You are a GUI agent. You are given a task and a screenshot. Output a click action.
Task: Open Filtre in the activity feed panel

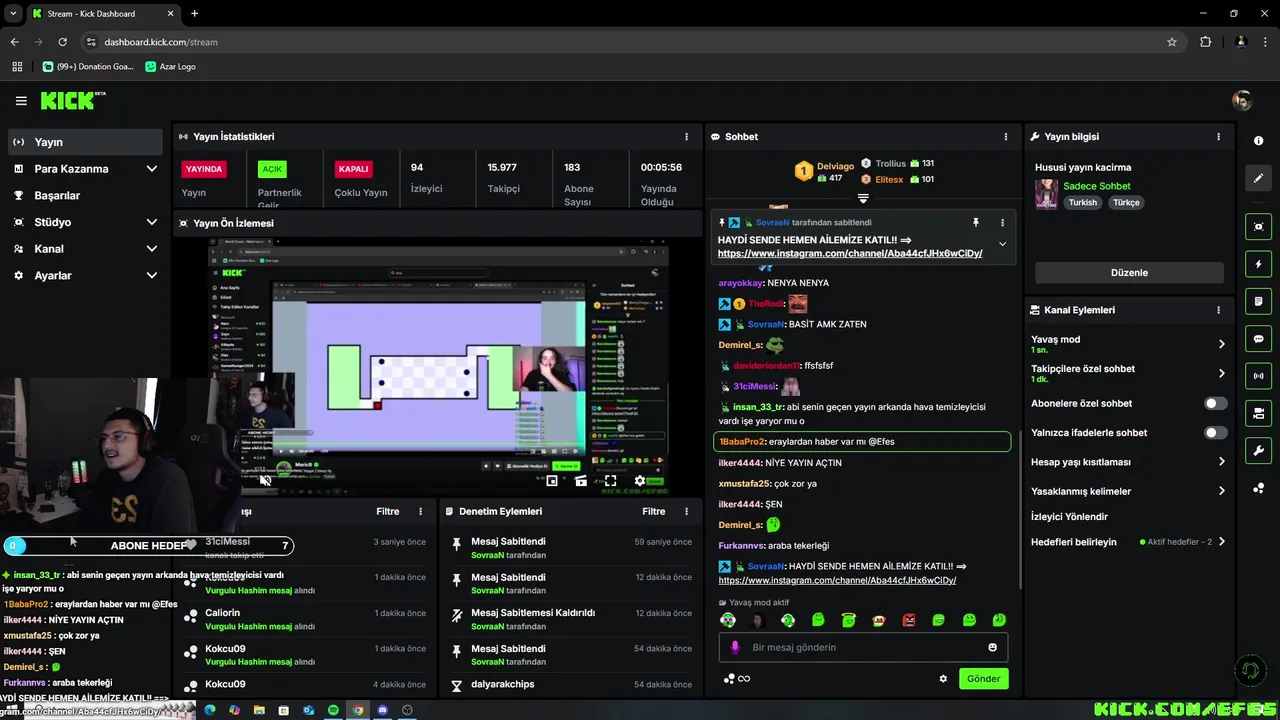click(x=387, y=512)
